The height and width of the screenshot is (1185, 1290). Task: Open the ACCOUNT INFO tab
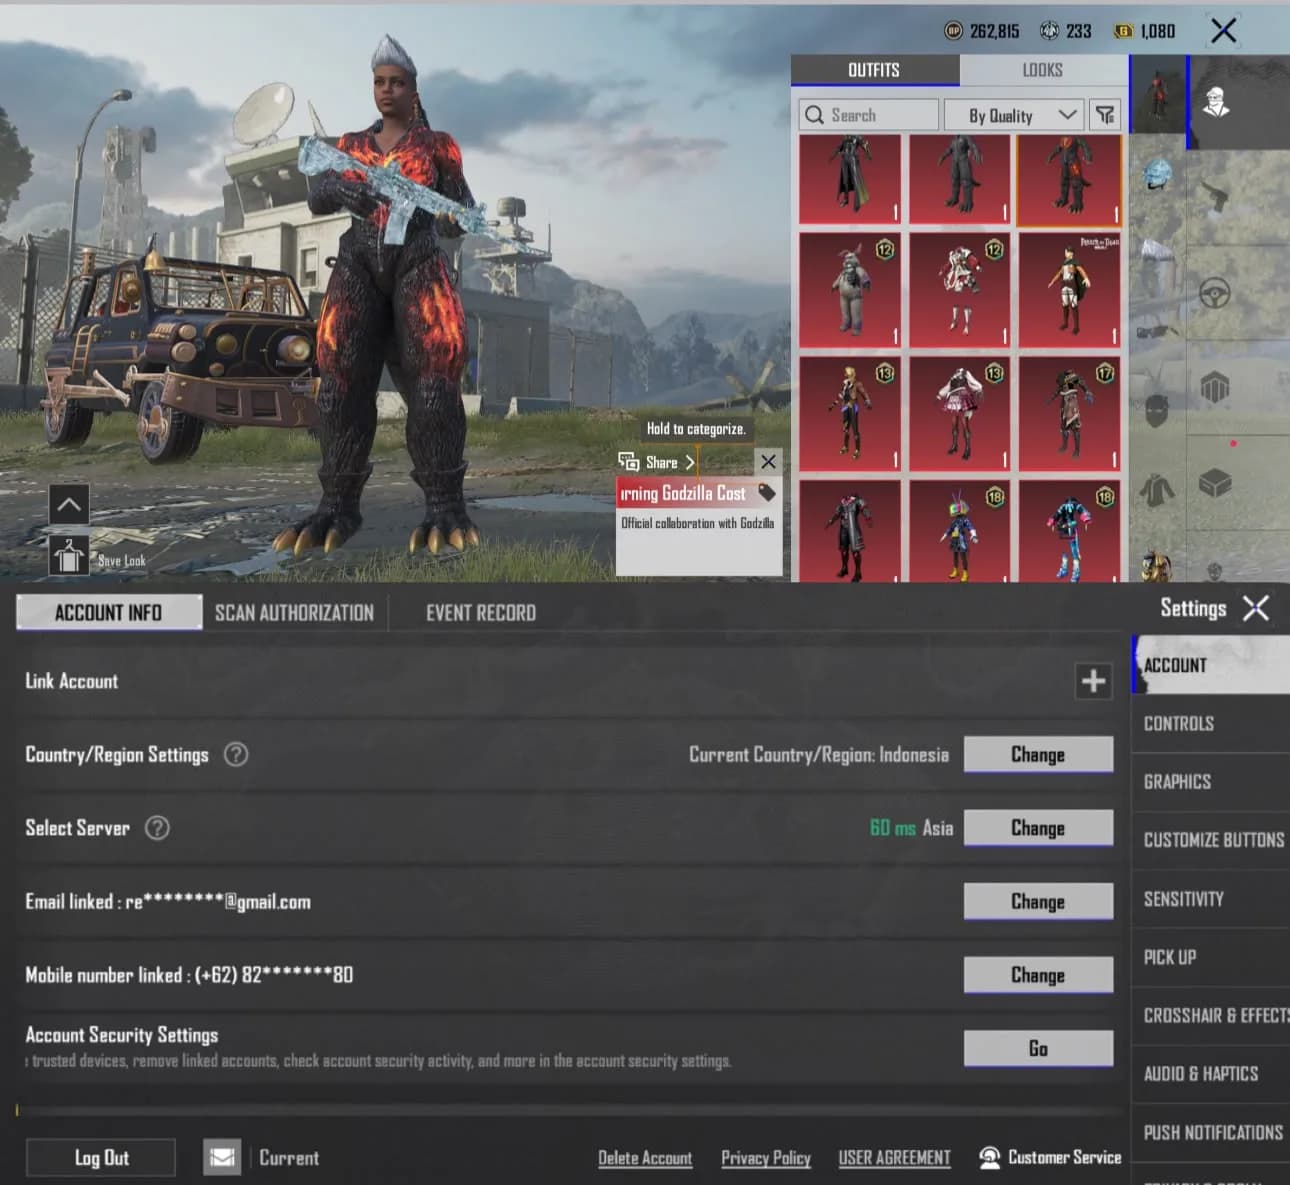109,612
